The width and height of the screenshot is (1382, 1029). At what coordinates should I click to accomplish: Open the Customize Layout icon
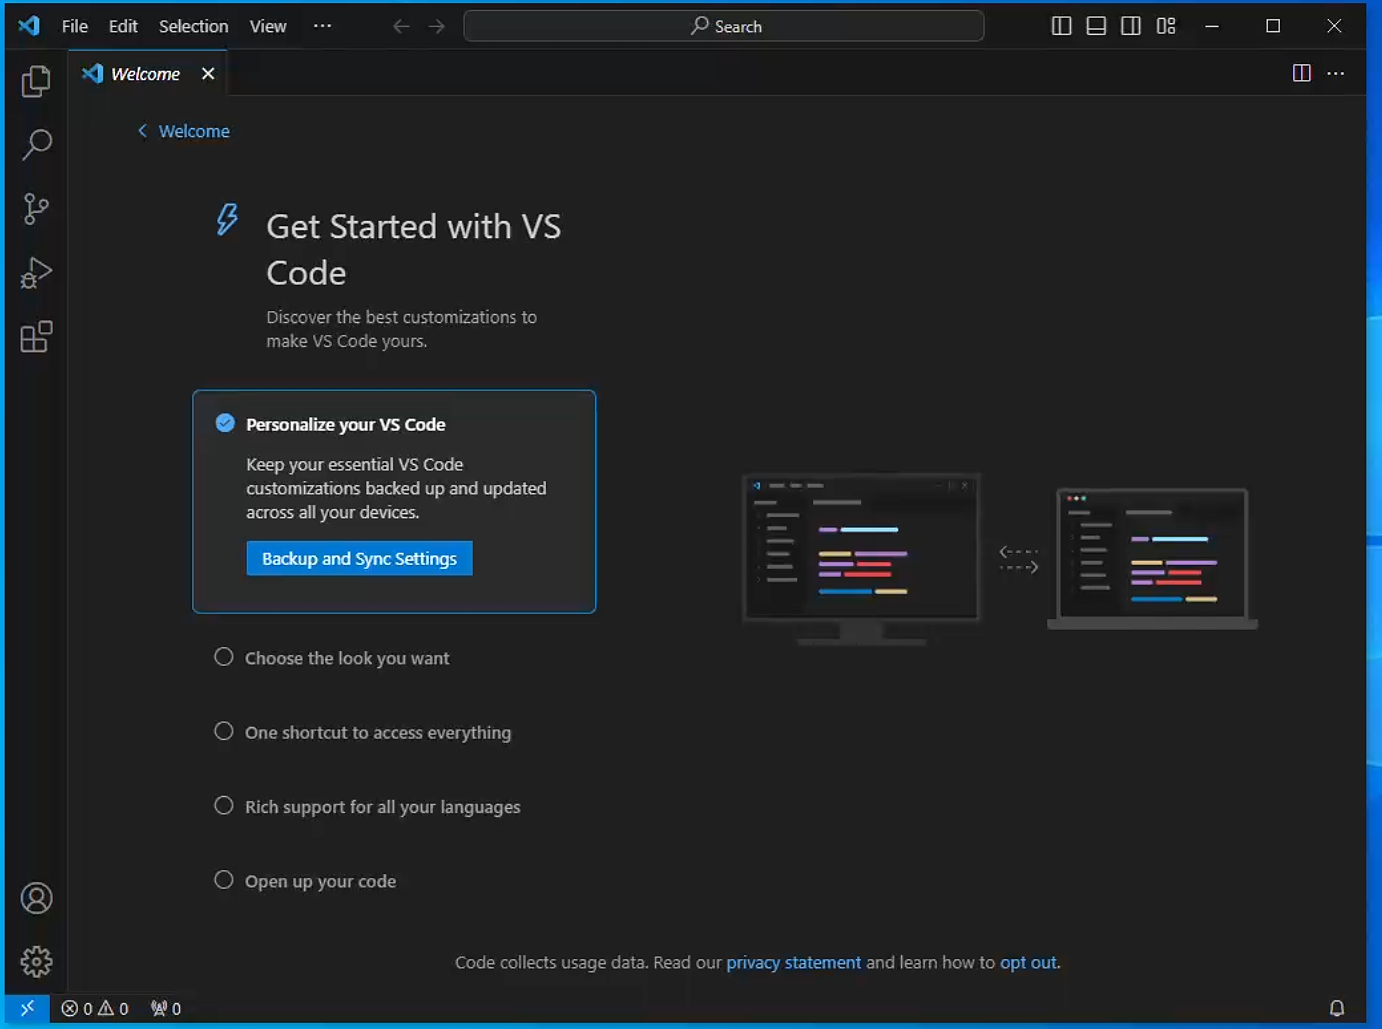[1166, 26]
